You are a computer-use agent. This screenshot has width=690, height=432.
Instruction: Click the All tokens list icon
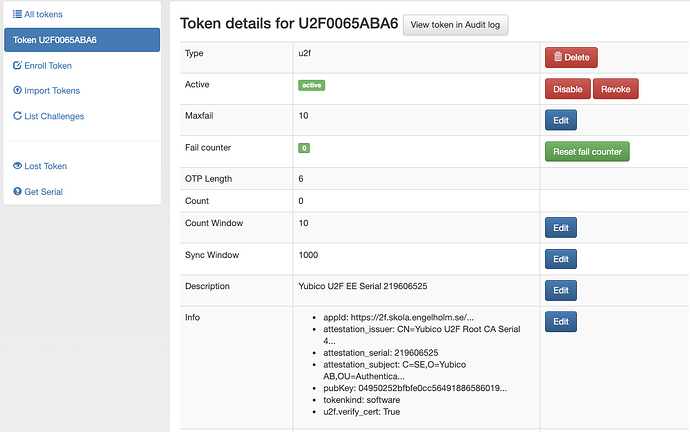pos(17,14)
